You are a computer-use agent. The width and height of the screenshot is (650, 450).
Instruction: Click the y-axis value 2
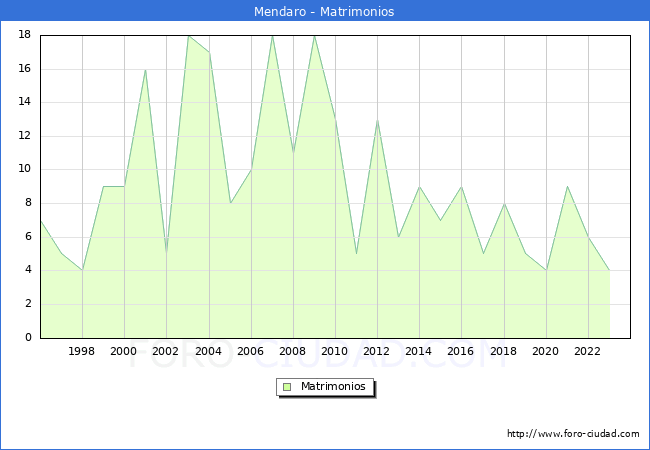point(28,304)
